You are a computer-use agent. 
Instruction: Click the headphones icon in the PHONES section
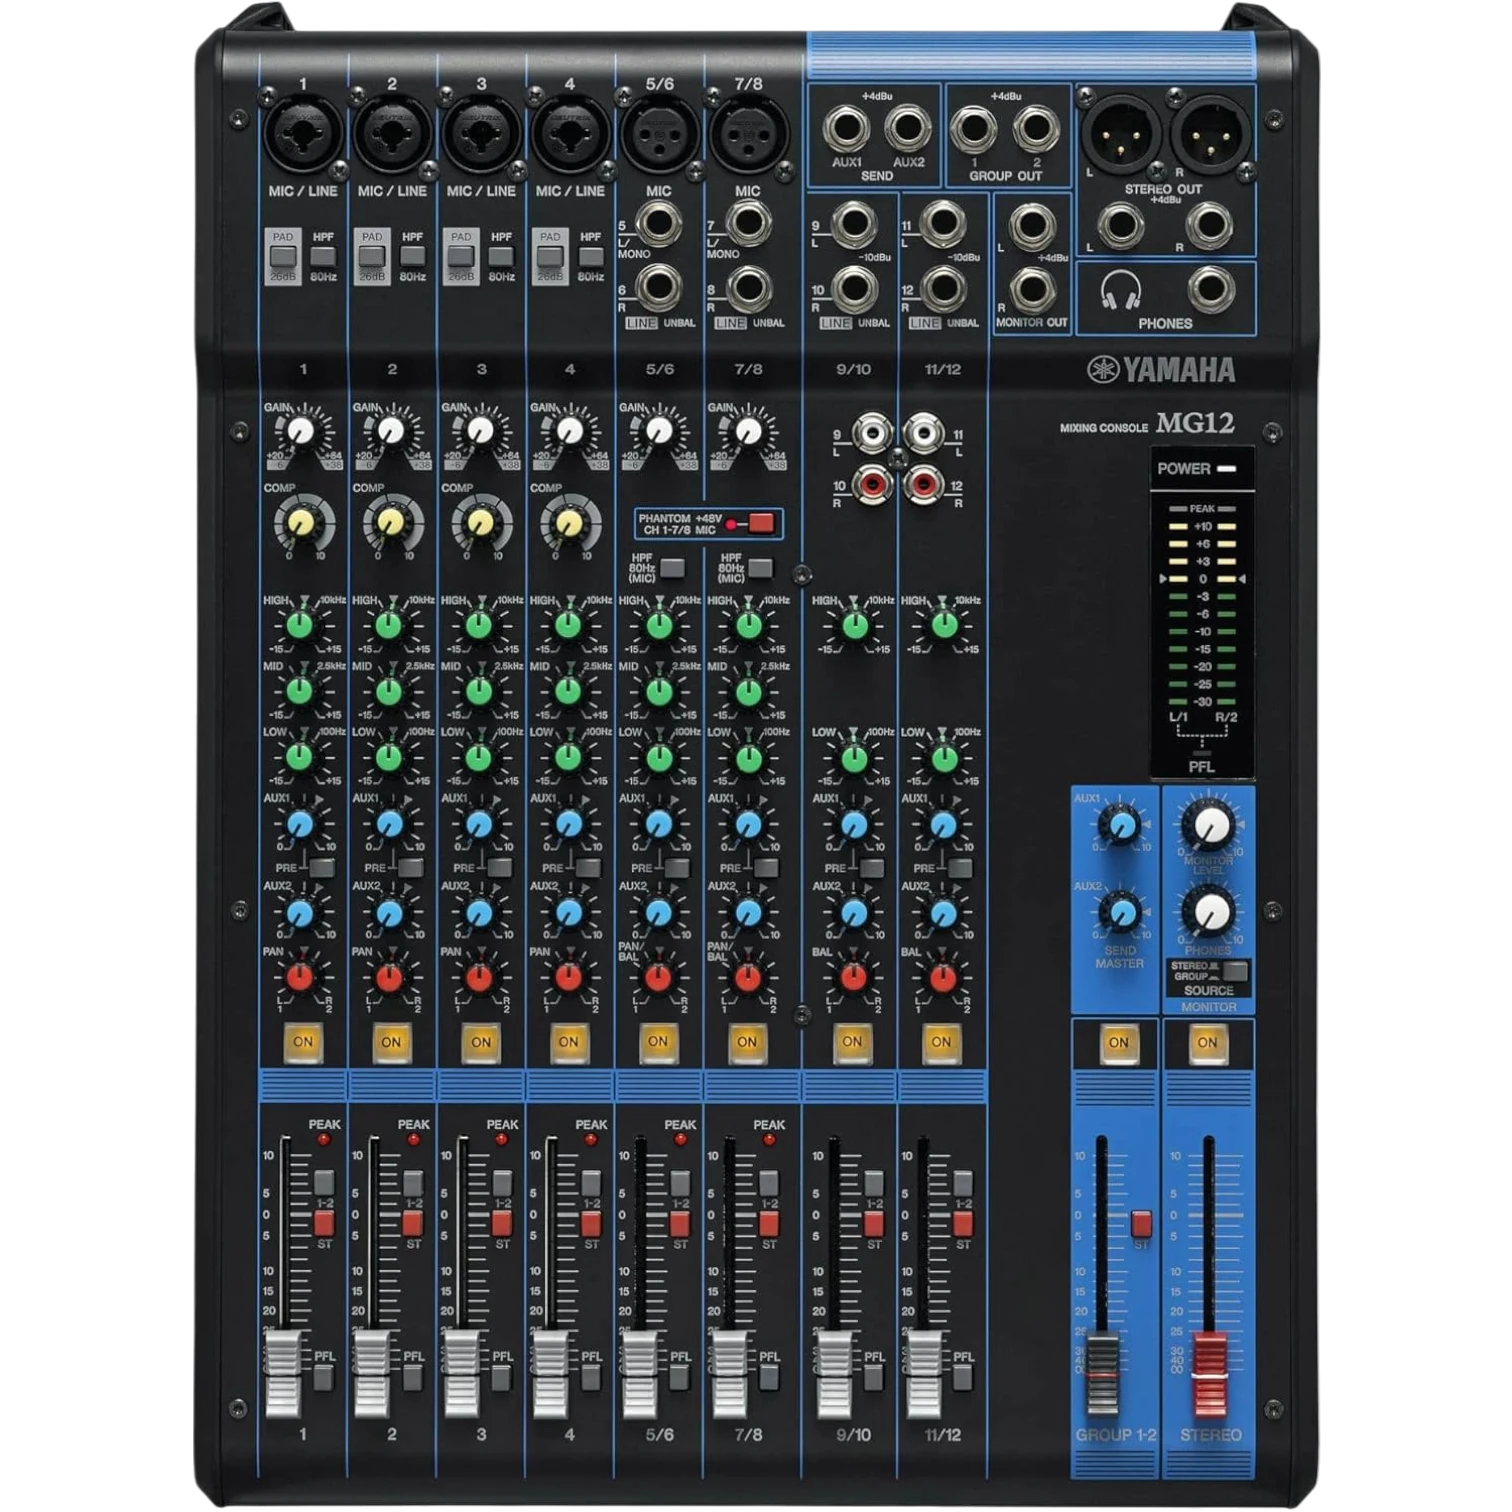tap(1120, 291)
